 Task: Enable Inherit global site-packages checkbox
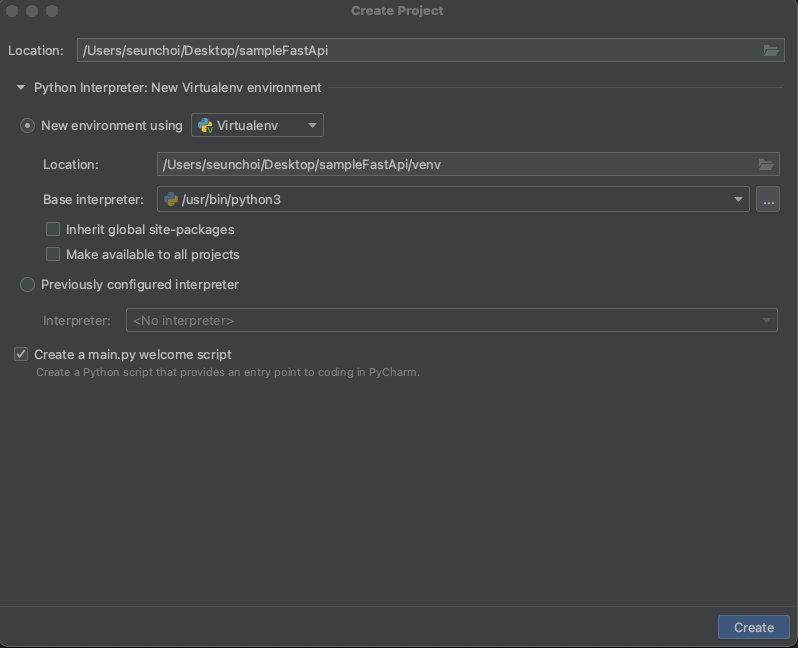(53, 229)
